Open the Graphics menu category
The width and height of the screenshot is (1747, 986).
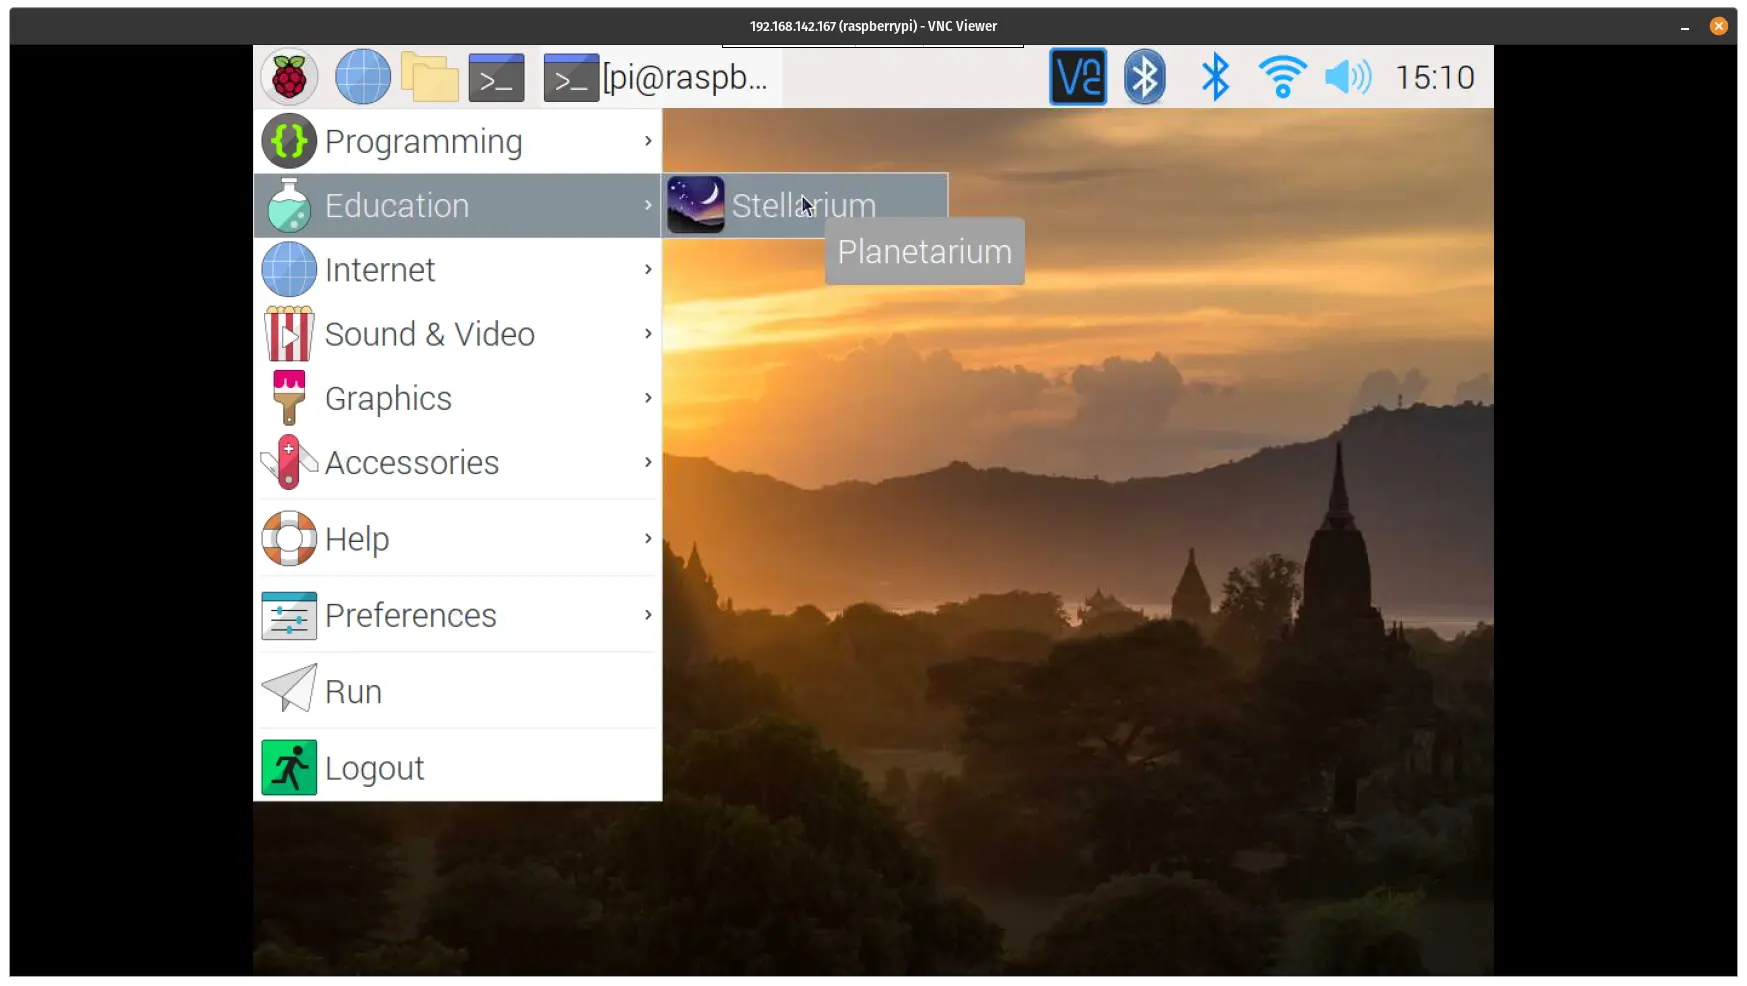pyautogui.click(x=457, y=398)
